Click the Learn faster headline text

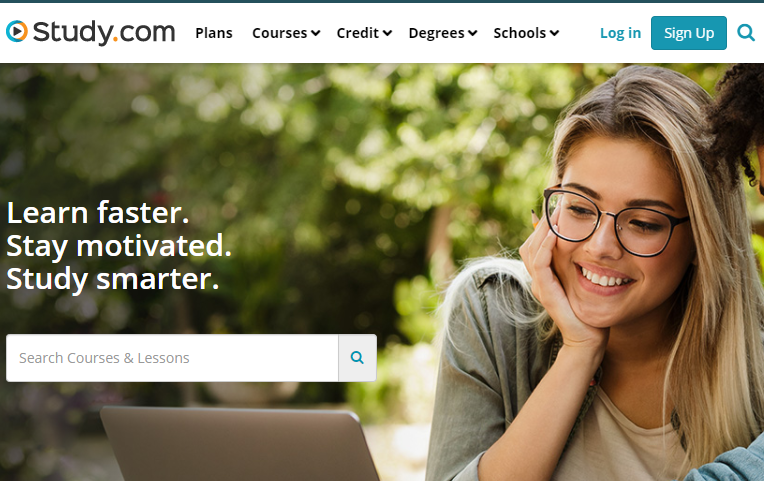[x=98, y=213]
